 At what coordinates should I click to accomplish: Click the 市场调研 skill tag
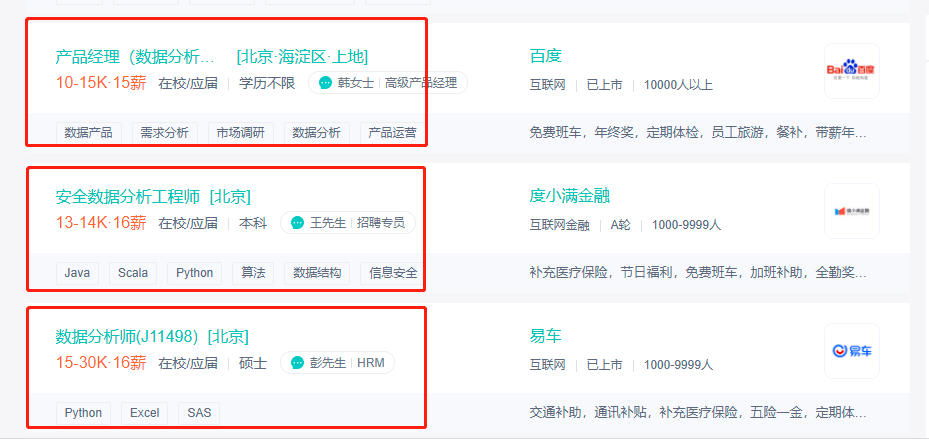pos(240,133)
